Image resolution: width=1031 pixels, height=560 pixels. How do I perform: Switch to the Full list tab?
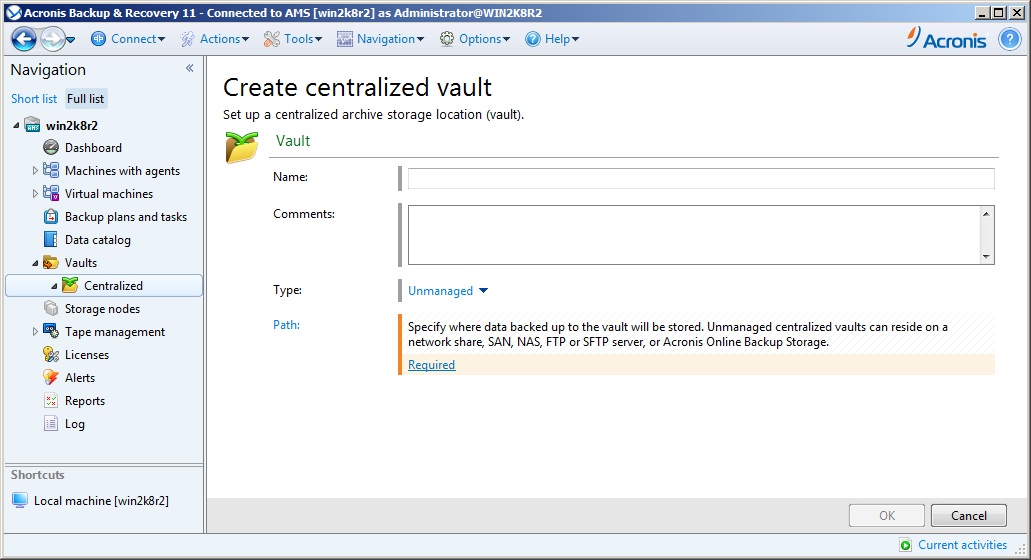coord(85,99)
